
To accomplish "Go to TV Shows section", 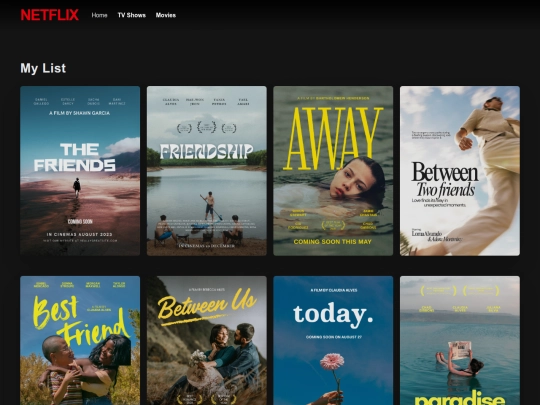I will pos(132,15).
